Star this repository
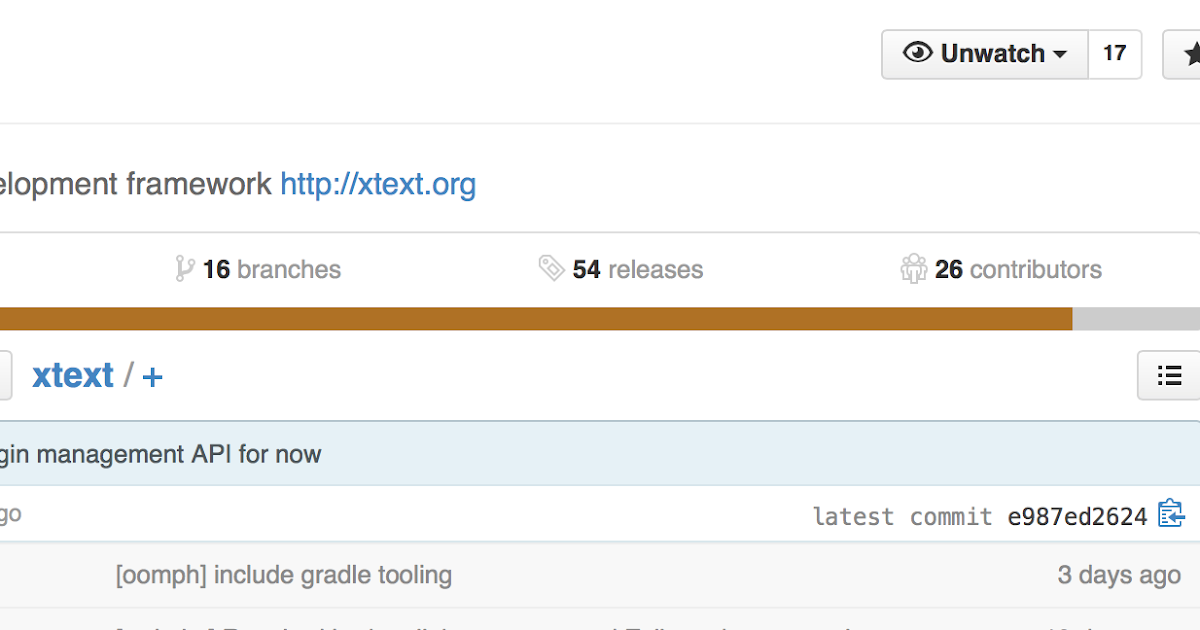 [x=1190, y=54]
